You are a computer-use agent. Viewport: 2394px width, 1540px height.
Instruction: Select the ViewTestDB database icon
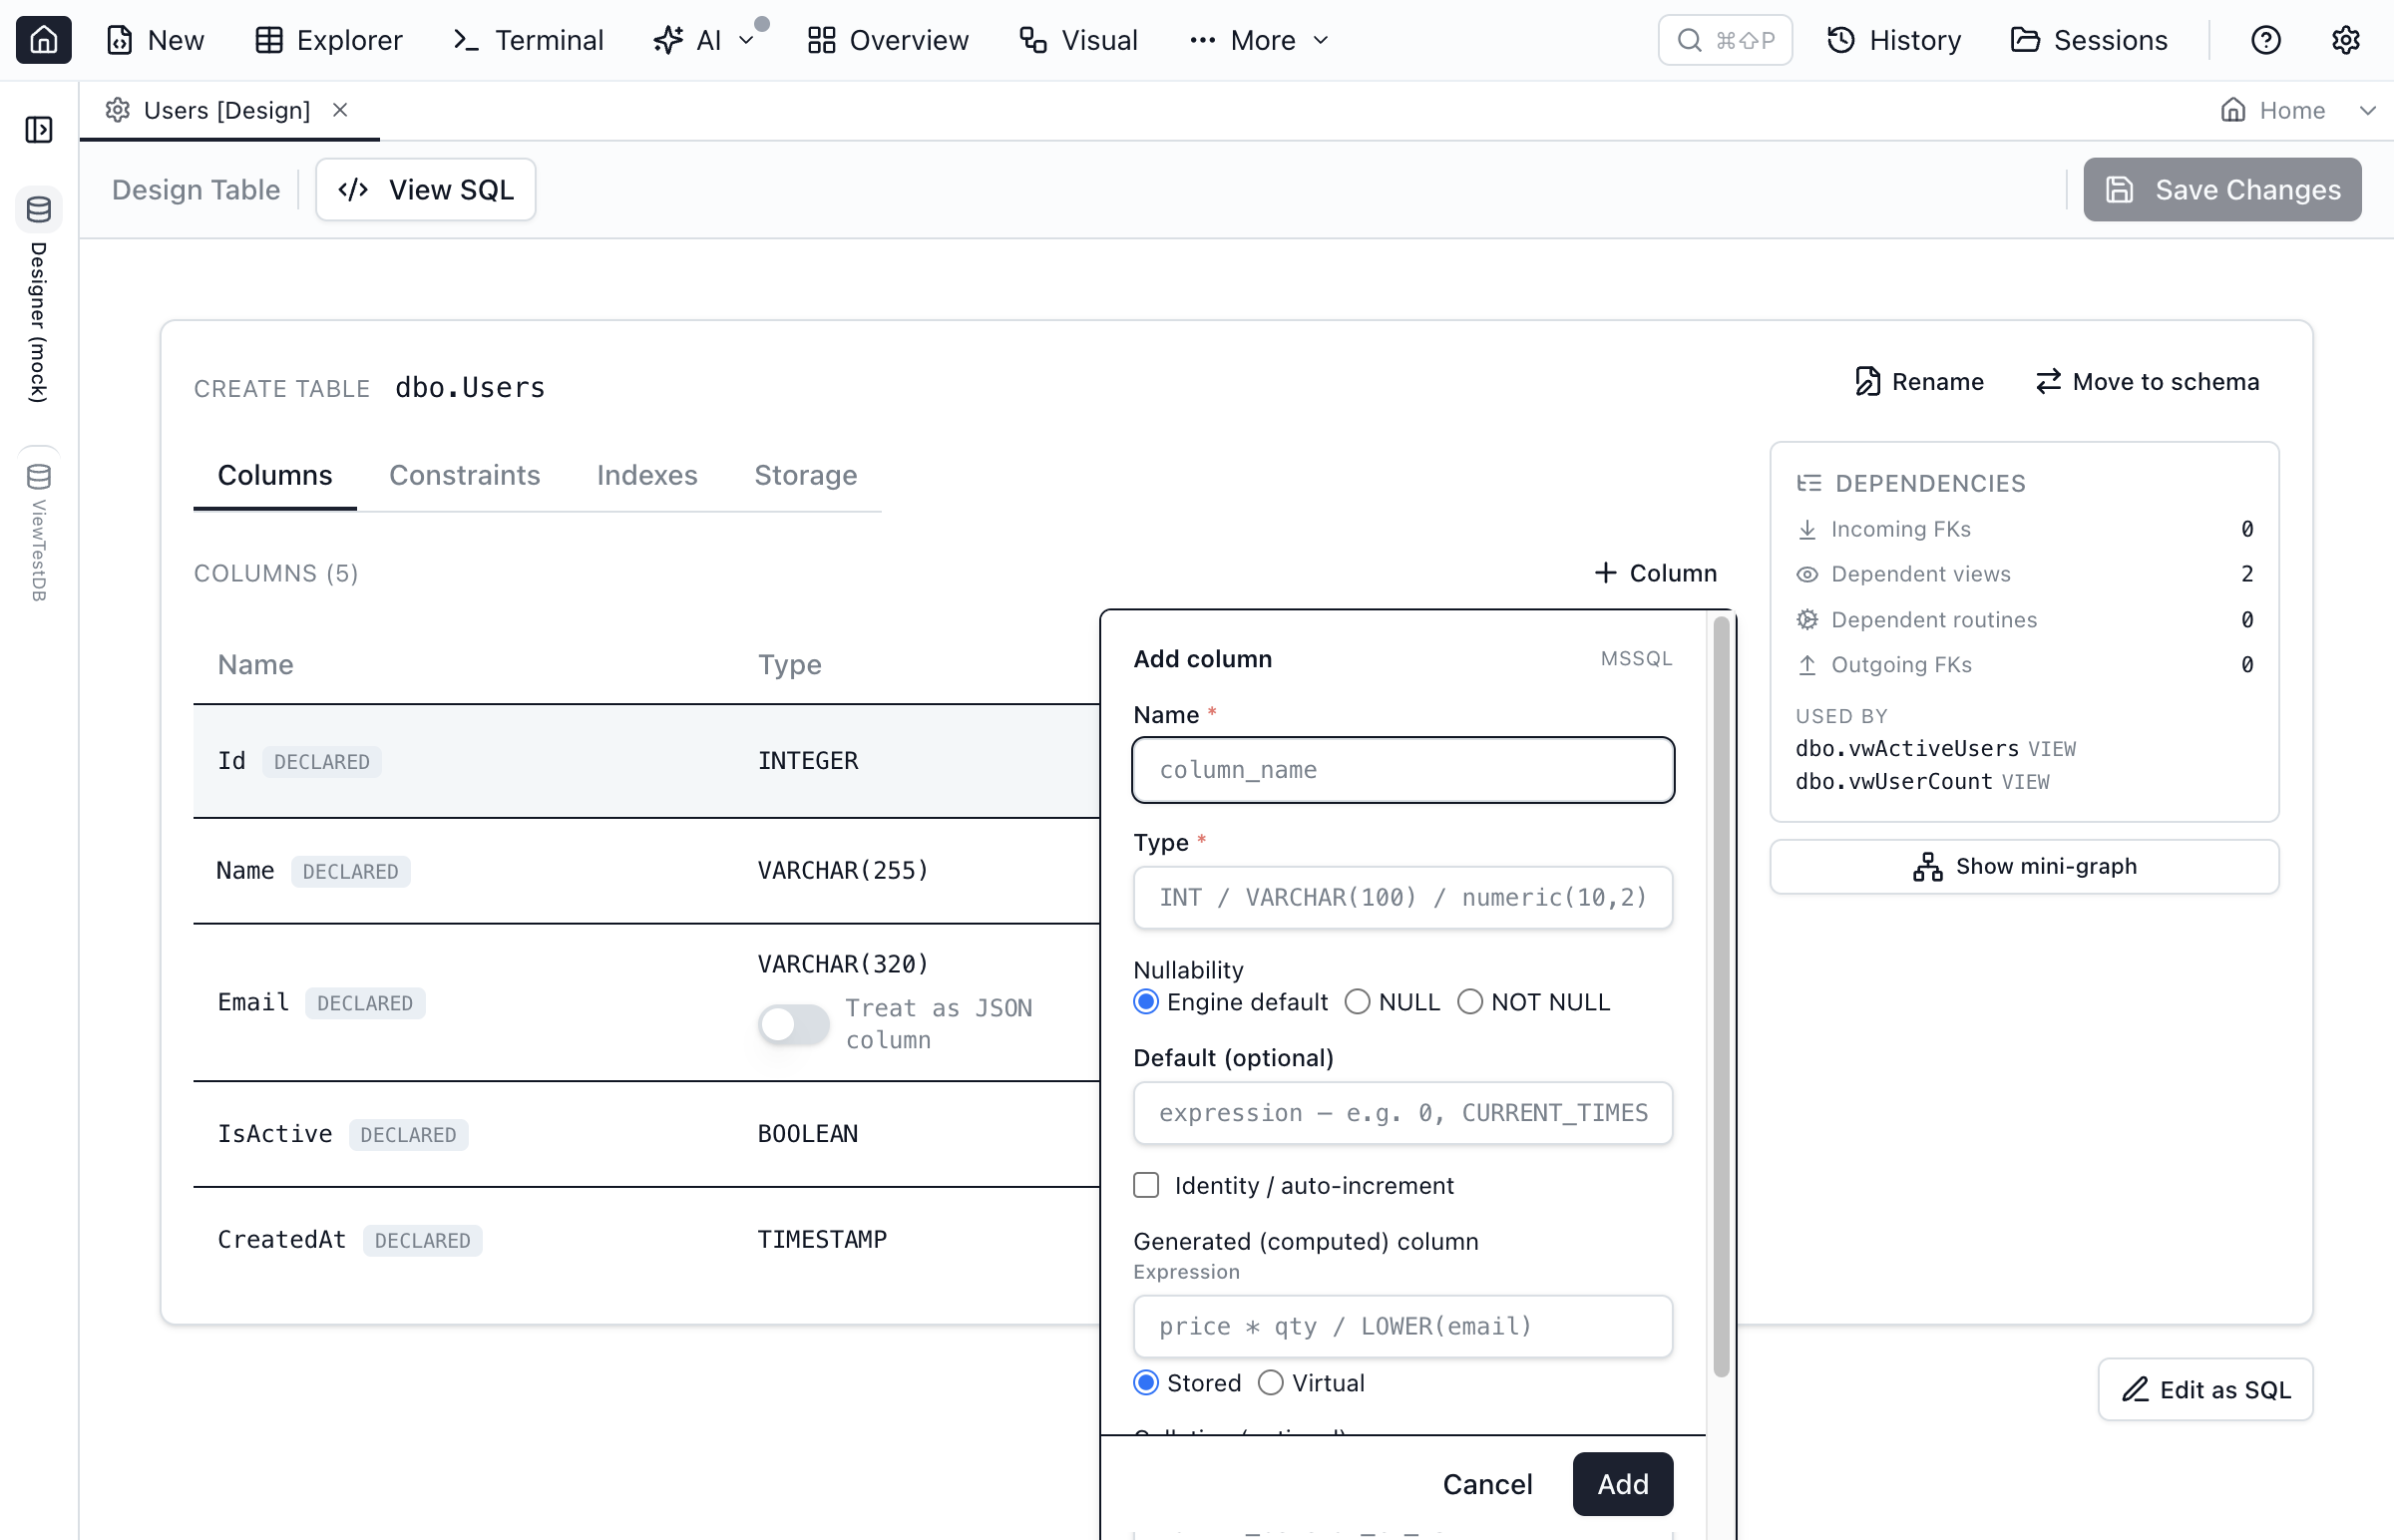pos(39,476)
